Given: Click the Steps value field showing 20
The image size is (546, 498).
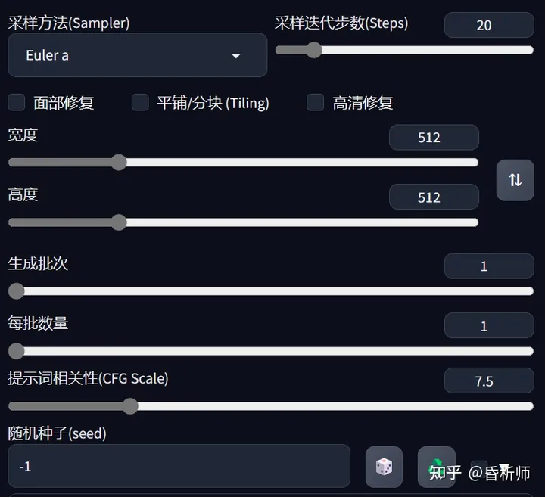Looking at the screenshot, I should click(489, 25).
